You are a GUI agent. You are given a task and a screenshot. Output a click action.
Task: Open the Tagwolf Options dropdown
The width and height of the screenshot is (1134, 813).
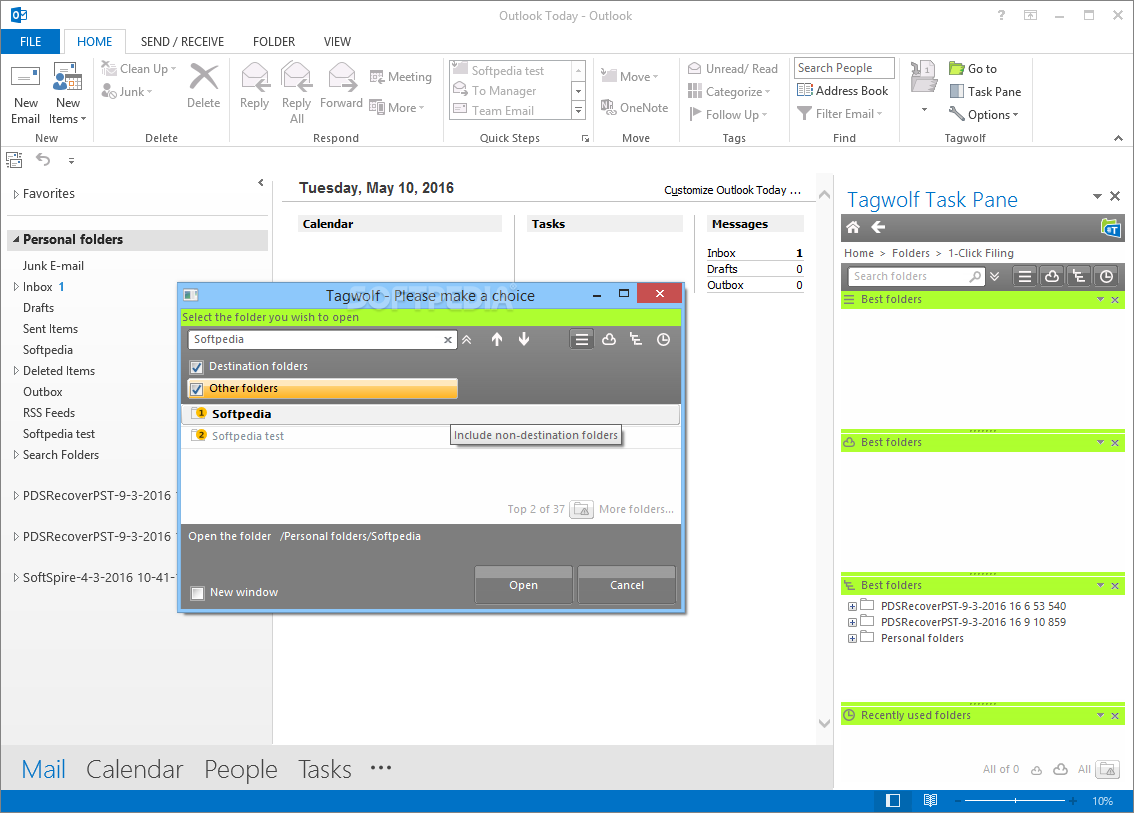coord(984,114)
